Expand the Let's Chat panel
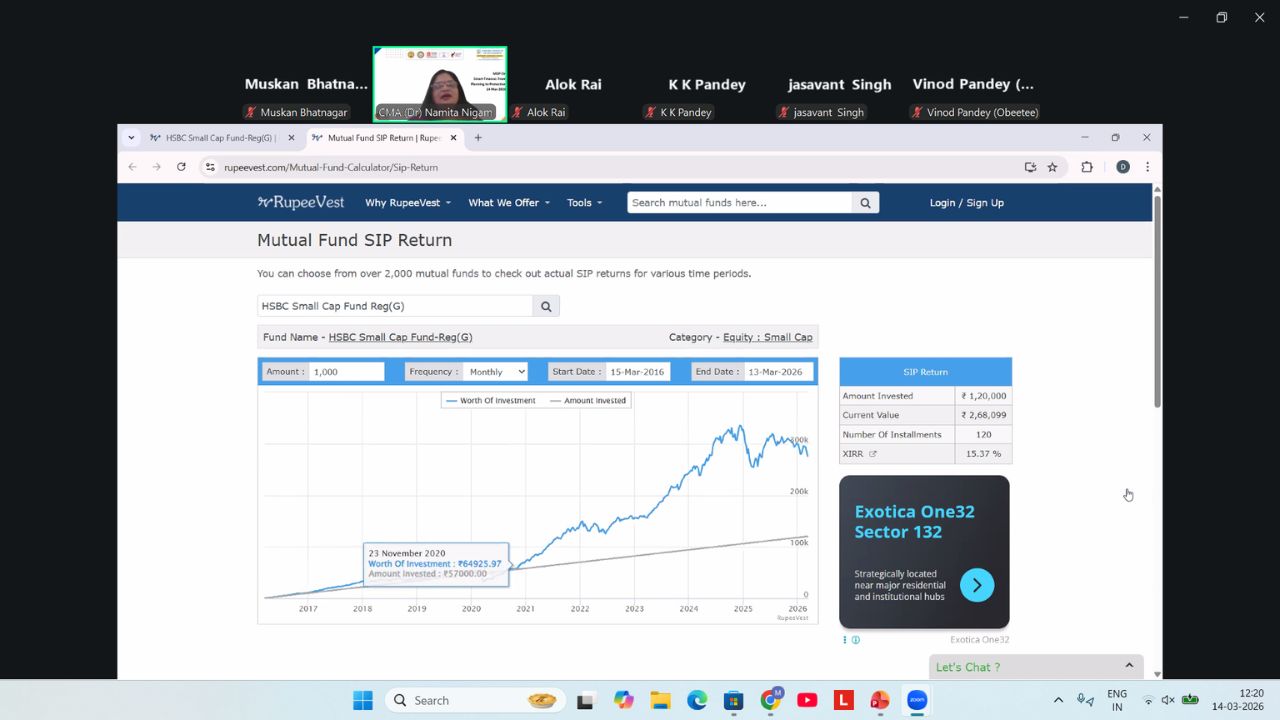Image resolution: width=1280 pixels, height=720 pixels. coord(1035,667)
